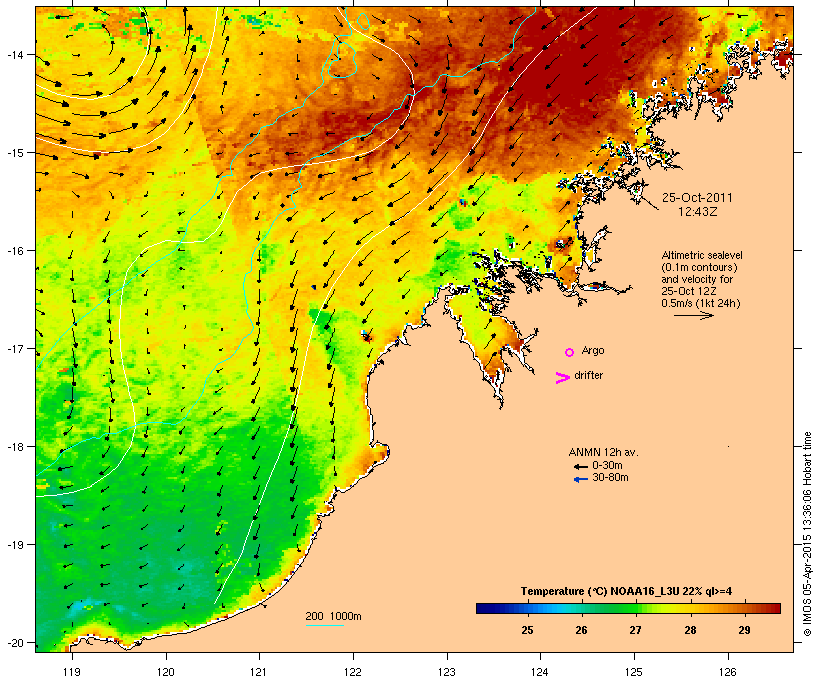This screenshot has height=680, width=820.
Task: Click the 'Altimetric sealevel' legend text
Action: [702, 255]
